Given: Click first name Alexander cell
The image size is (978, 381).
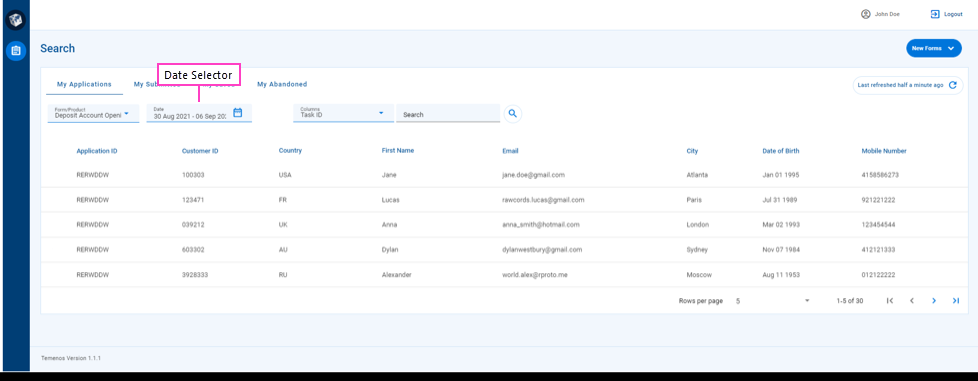Looking at the screenshot, I should pyautogui.click(x=396, y=274).
